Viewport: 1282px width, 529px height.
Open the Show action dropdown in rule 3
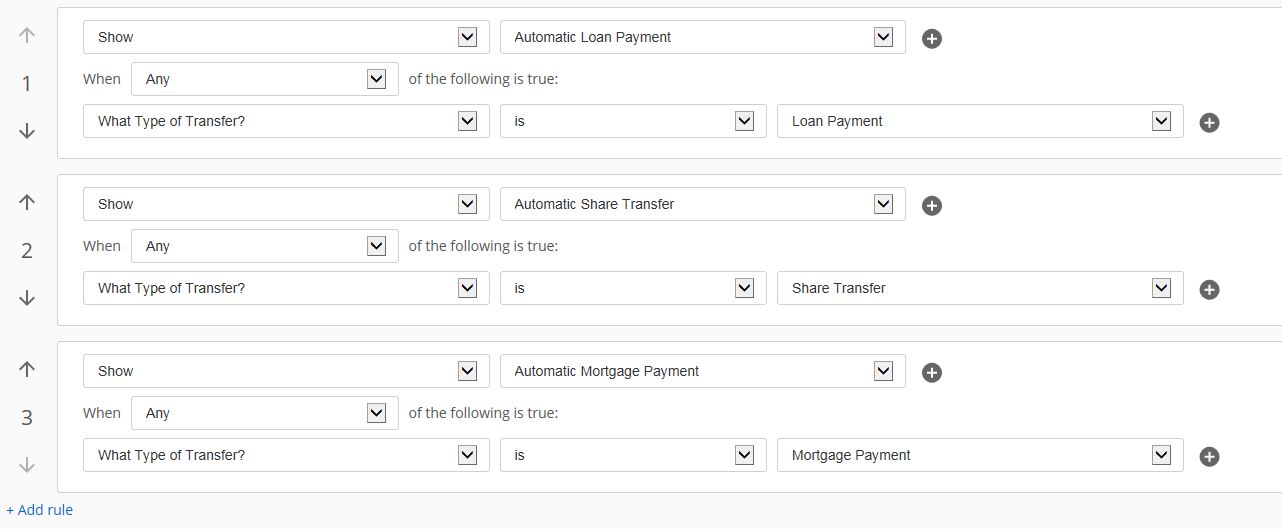tap(286, 371)
